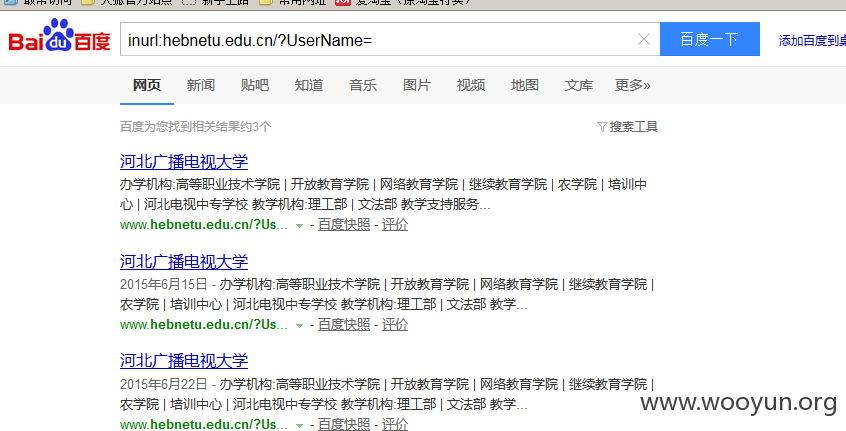Image resolution: width=846 pixels, height=431 pixels.
Task: Open the 音乐 tab
Action: click(363, 85)
